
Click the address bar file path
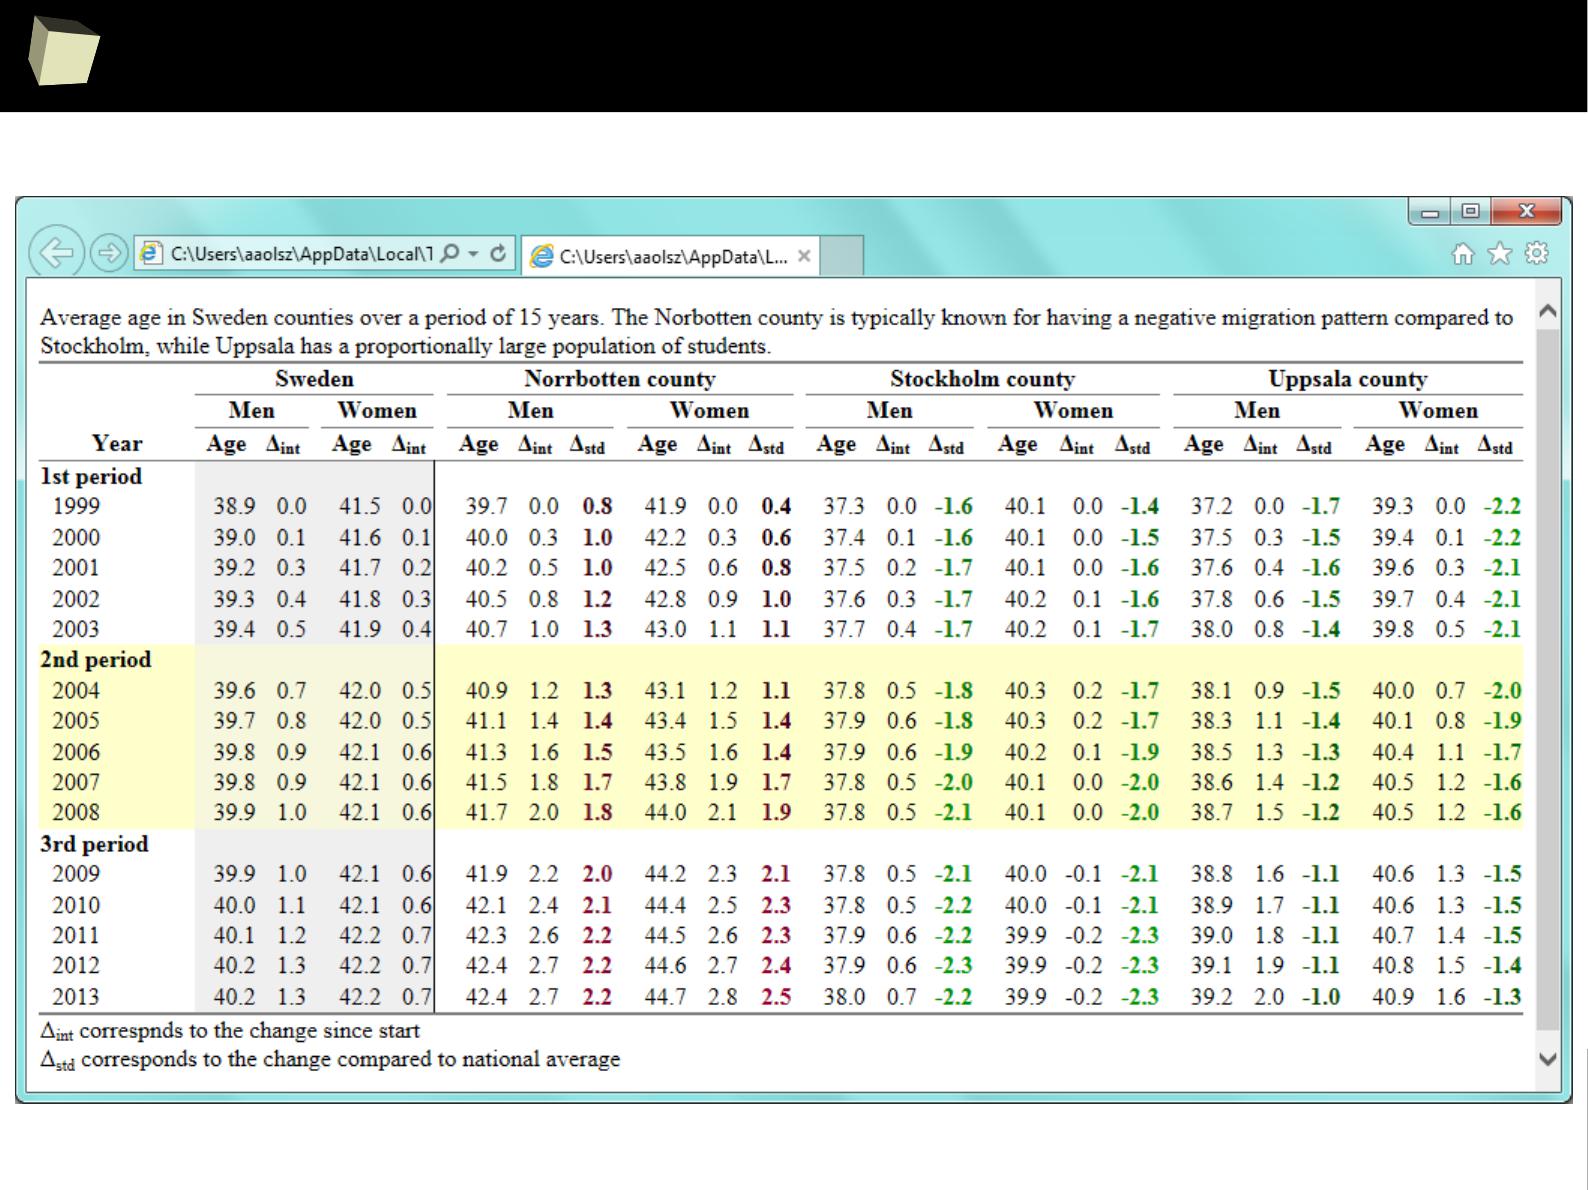pyautogui.click(x=301, y=254)
